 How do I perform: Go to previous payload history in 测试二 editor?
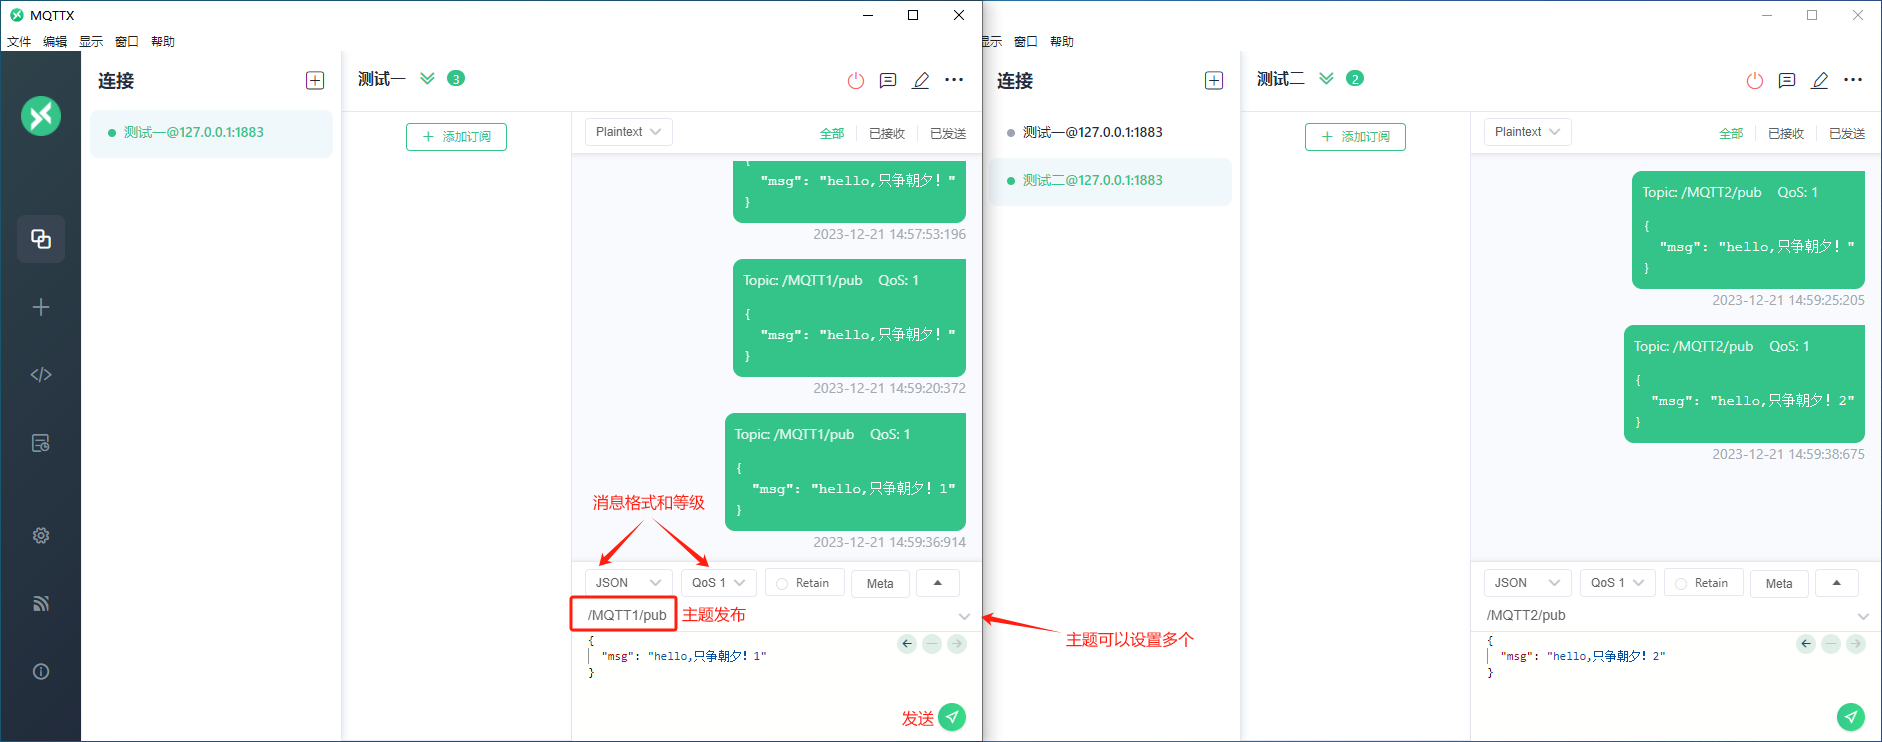[1806, 644]
